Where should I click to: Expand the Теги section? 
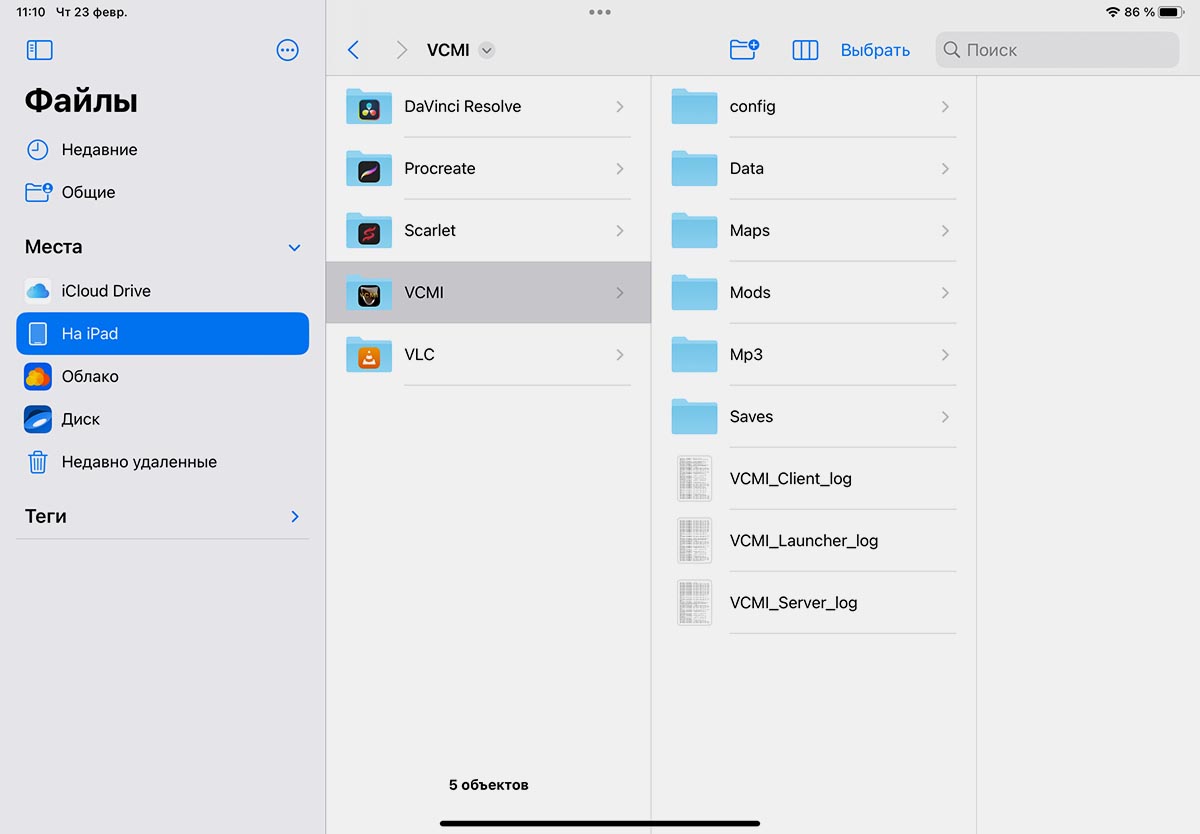coord(294,517)
